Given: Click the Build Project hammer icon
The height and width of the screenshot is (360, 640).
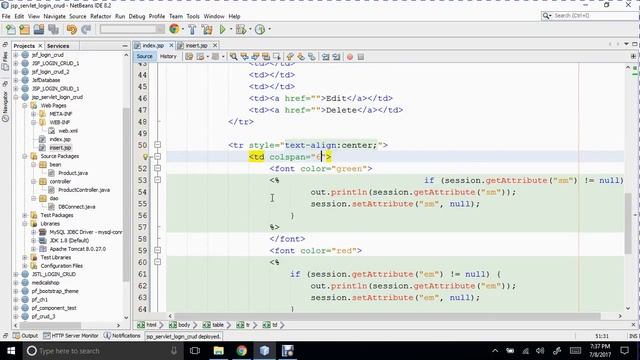Looking at the screenshot, I should [192, 29].
